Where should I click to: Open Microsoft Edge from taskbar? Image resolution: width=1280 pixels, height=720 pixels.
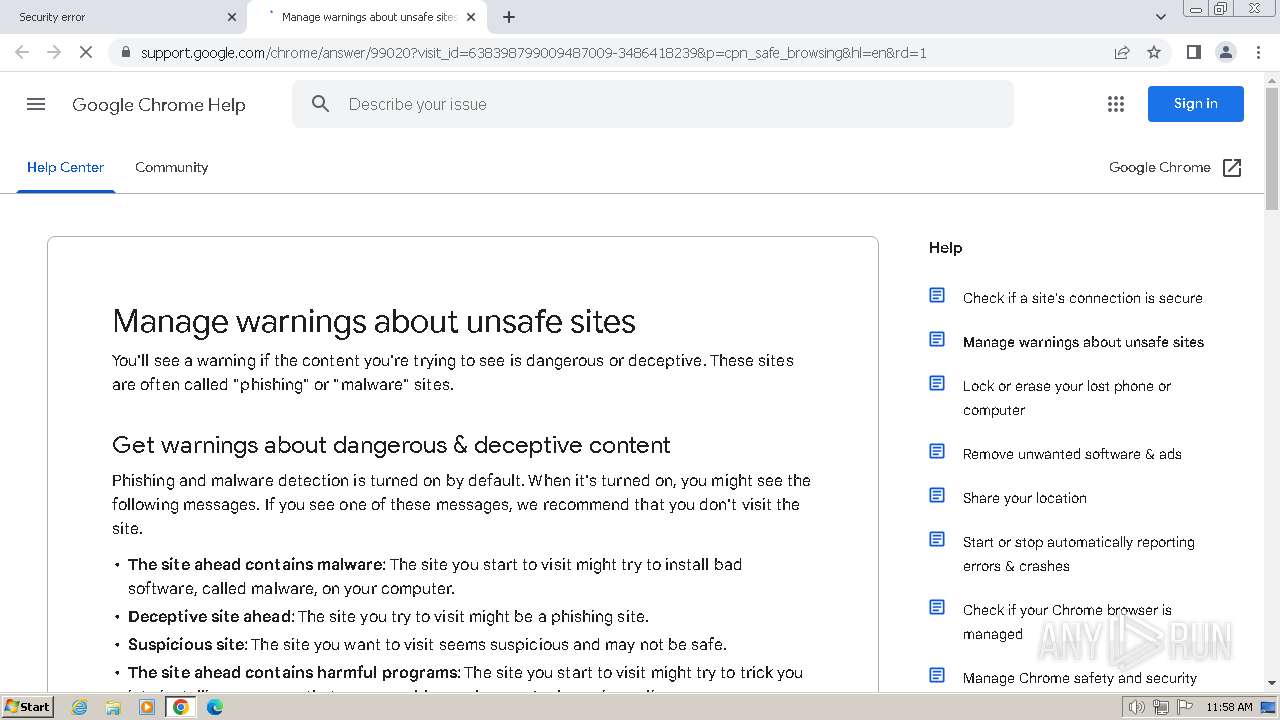(x=214, y=707)
